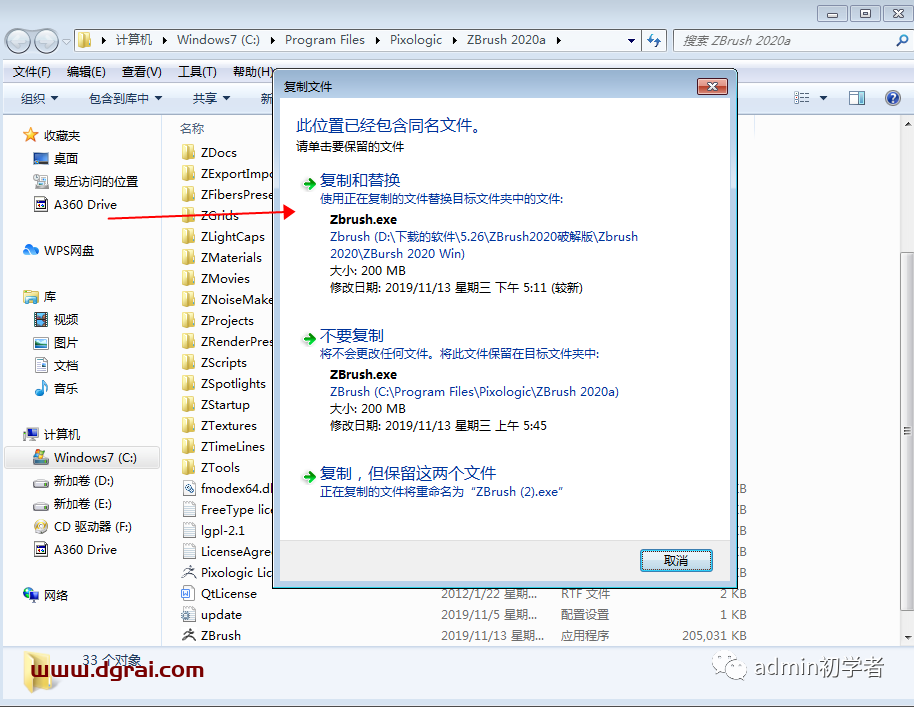Open the view options dropdown arrow
Viewport: 914px width, 707px height.
click(824, 98)
